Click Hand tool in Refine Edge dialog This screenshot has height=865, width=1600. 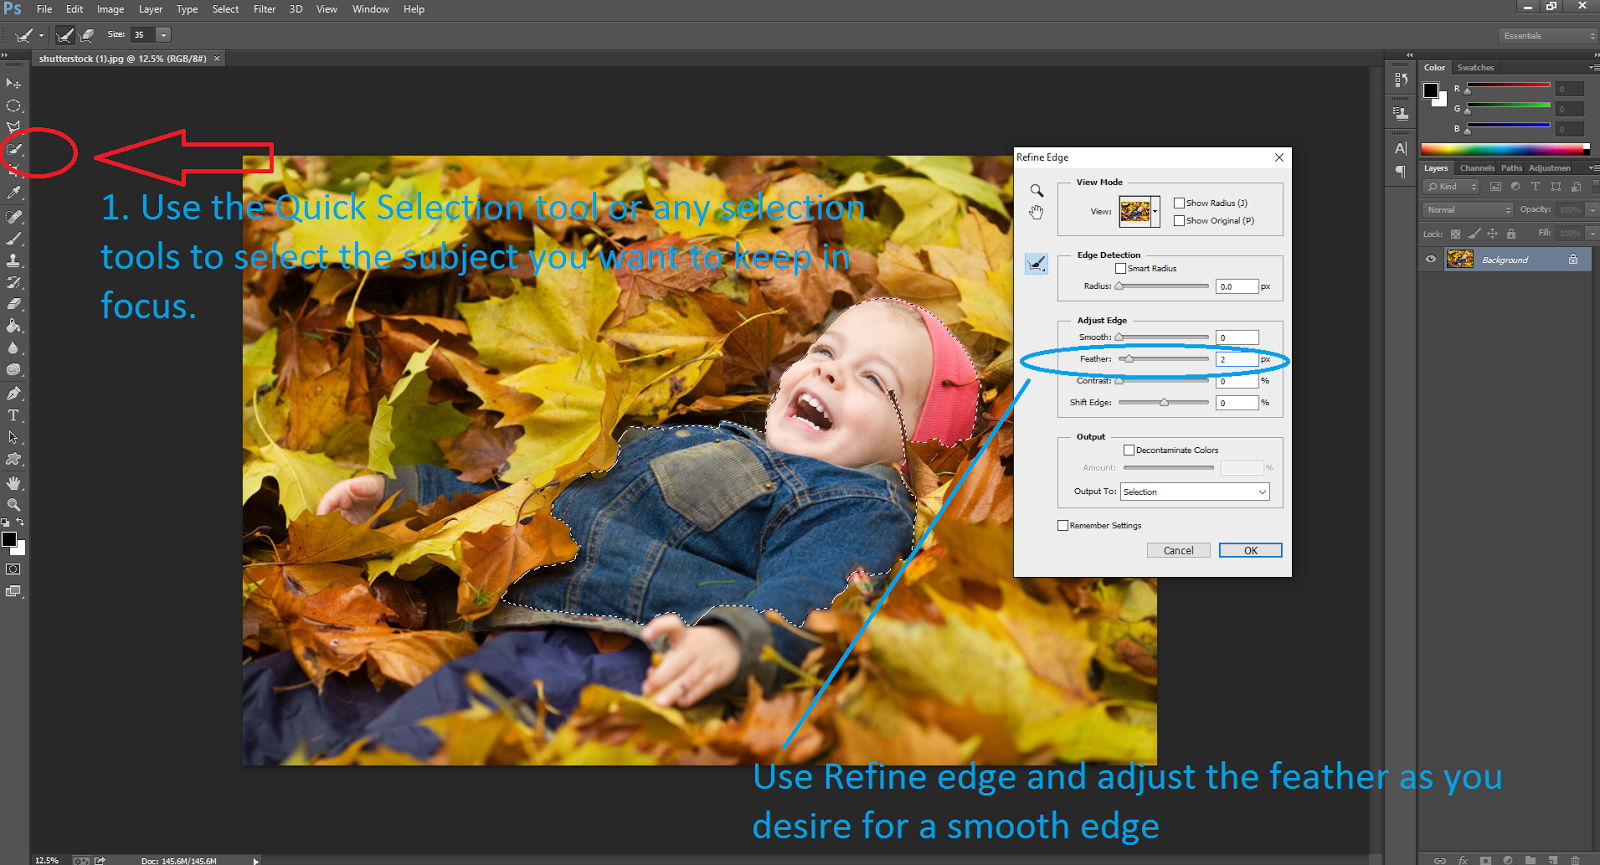click(x=1037, y=212)
